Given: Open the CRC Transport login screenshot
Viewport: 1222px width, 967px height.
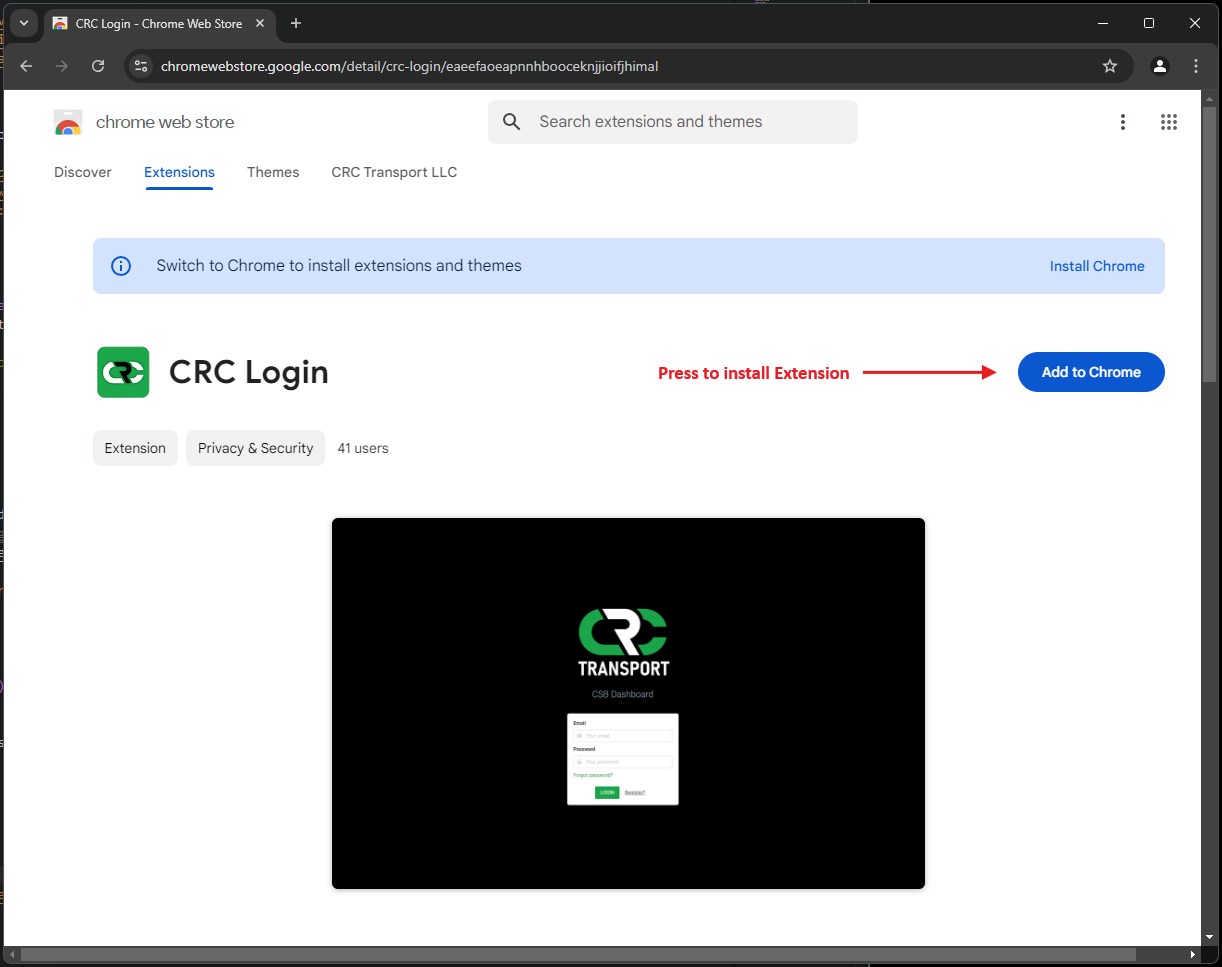Looking at the screenshot, I should pyautogui.click(x=628, y=703).
